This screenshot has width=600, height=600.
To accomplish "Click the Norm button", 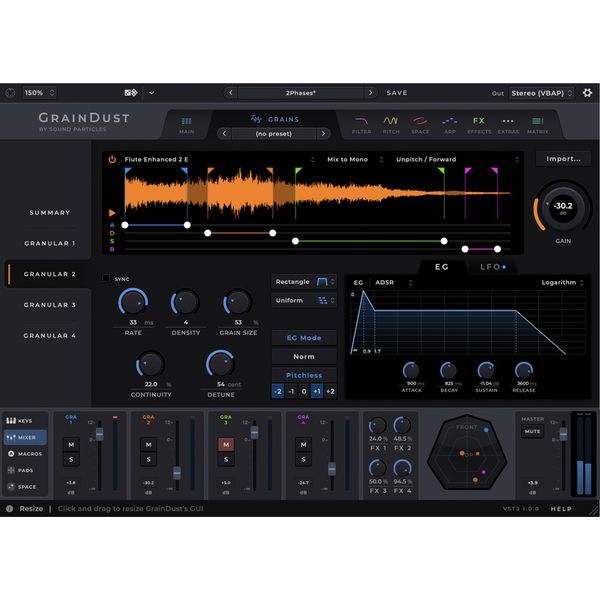I will tap(304, 357).
